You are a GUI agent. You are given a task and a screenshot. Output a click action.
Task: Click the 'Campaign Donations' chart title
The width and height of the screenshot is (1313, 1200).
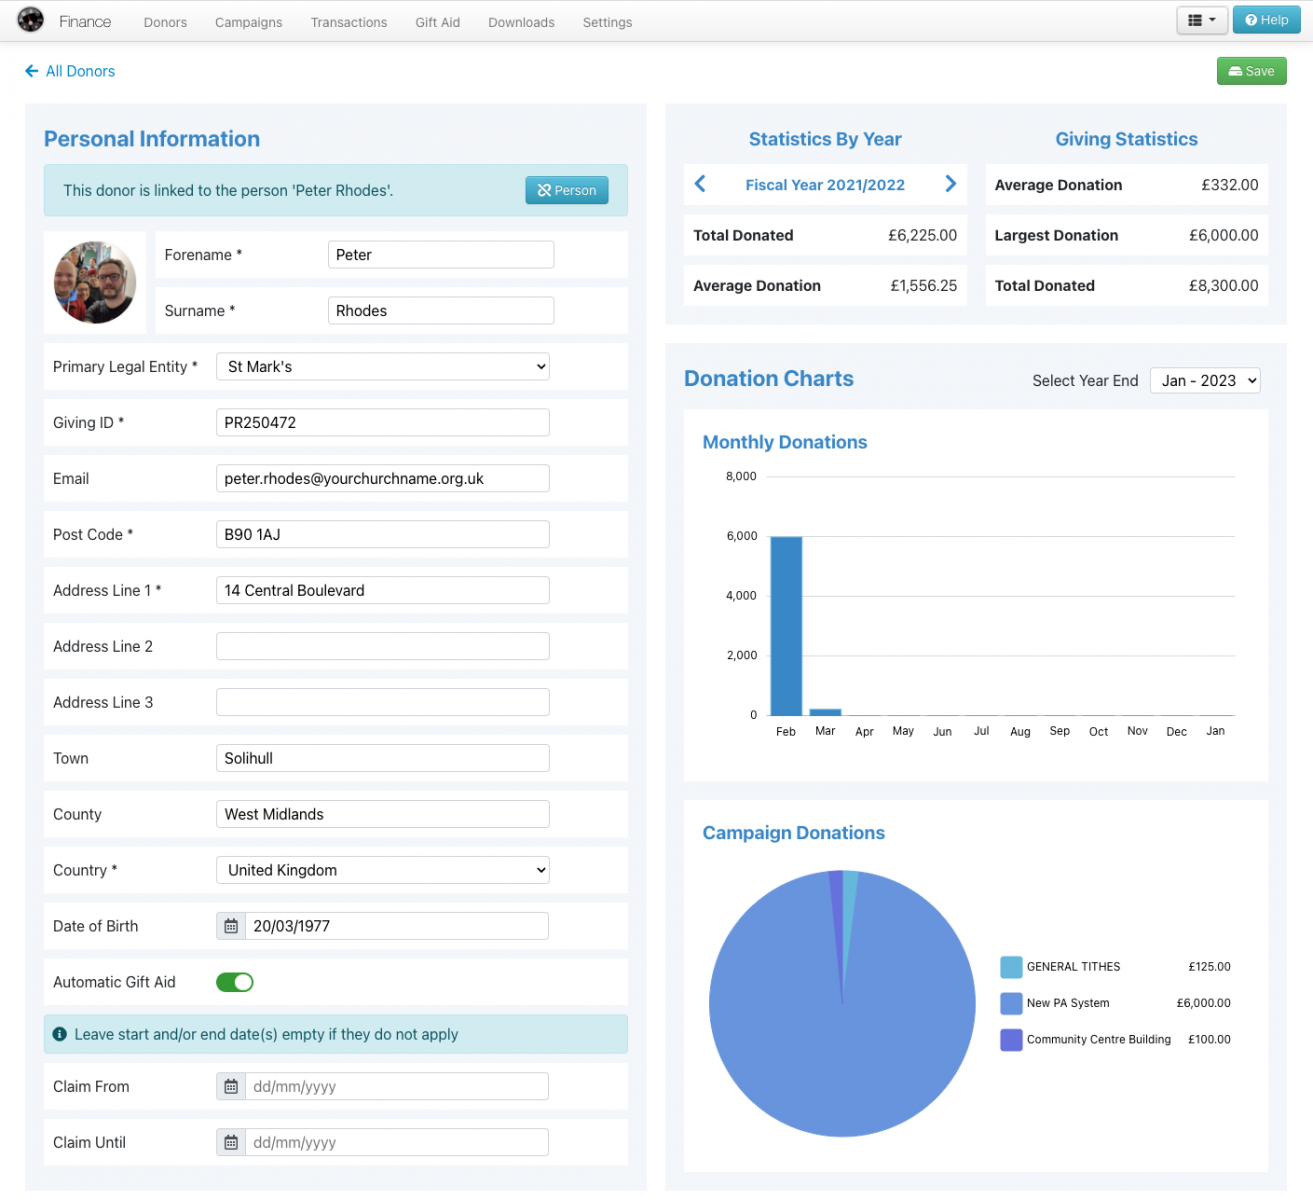[x=793, y=833]
